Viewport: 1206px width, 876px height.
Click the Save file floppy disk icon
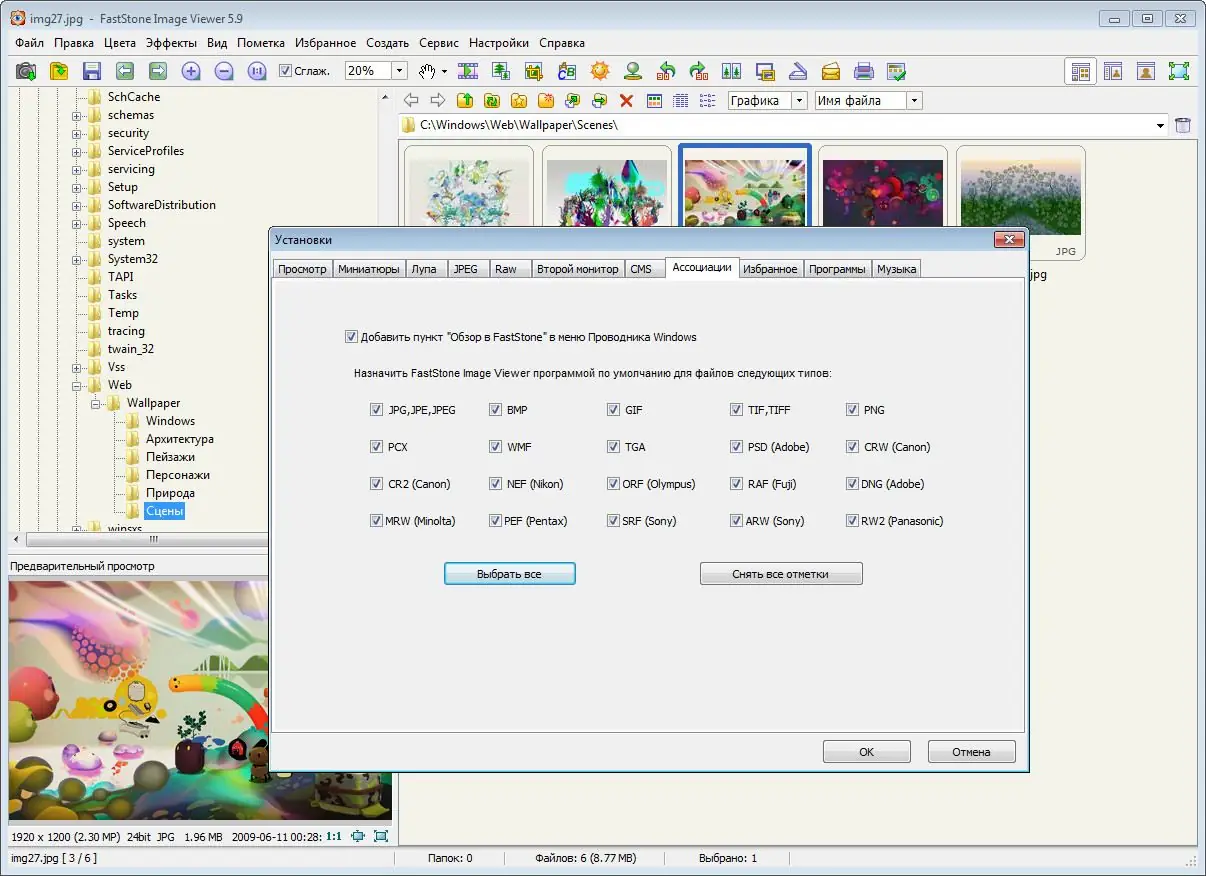(92, 71)
